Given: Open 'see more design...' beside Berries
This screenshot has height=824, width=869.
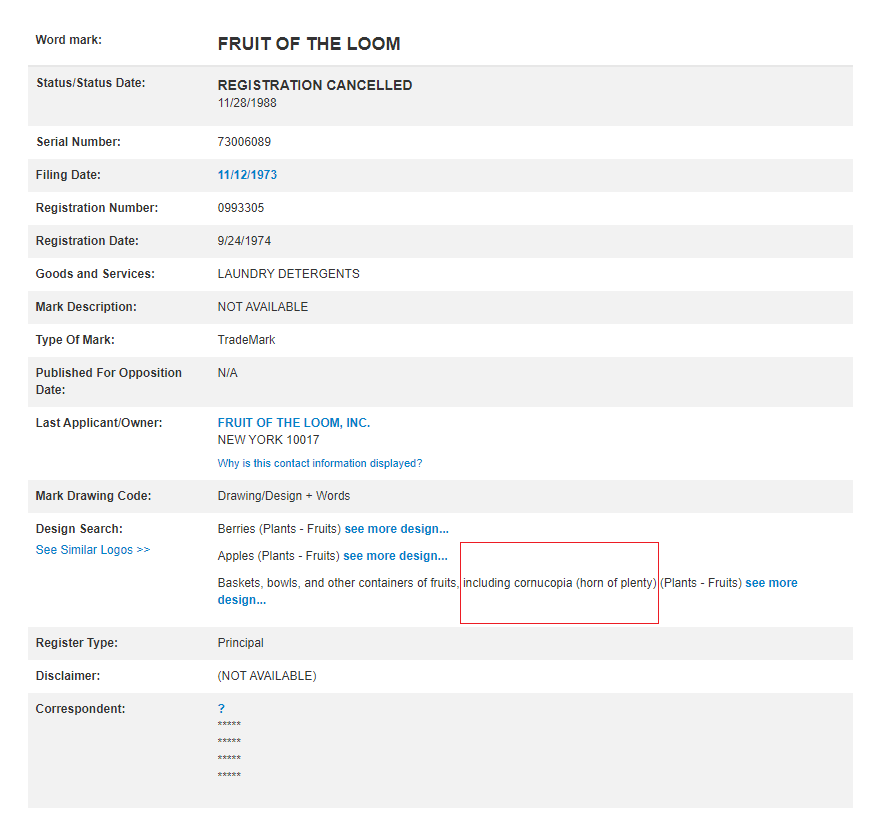Looking at the screenshot, I should [397, 529].
